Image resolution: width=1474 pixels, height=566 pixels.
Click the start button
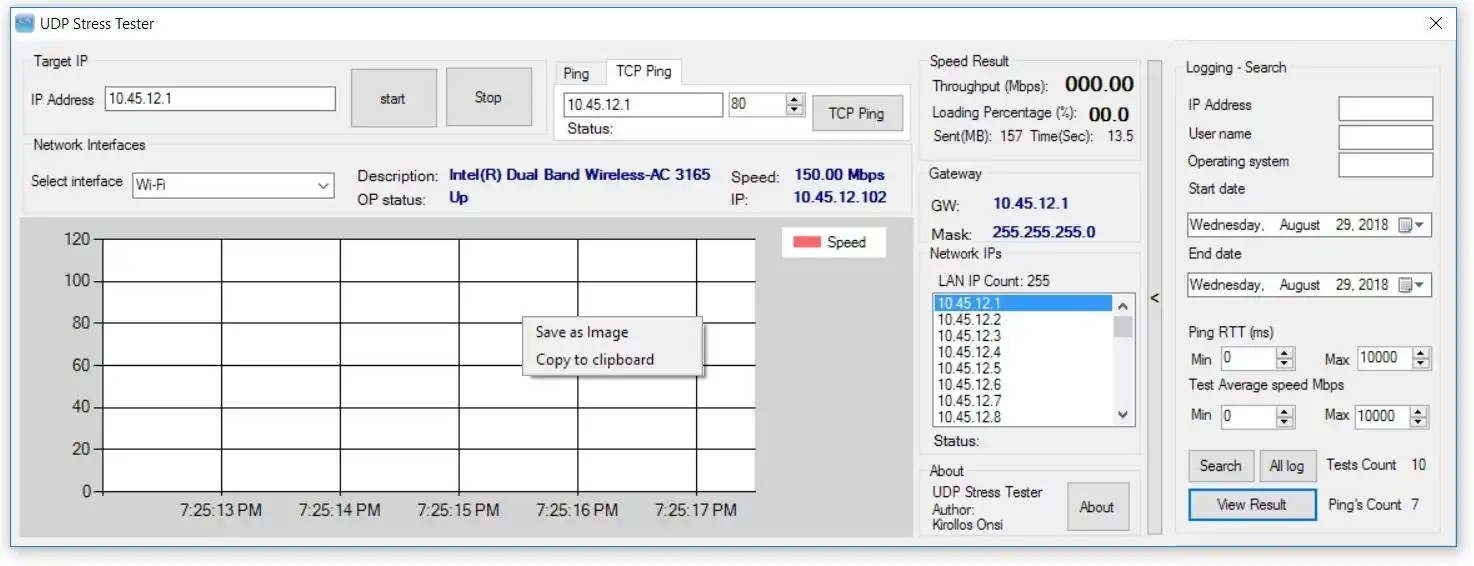click(x=393, y=98)
